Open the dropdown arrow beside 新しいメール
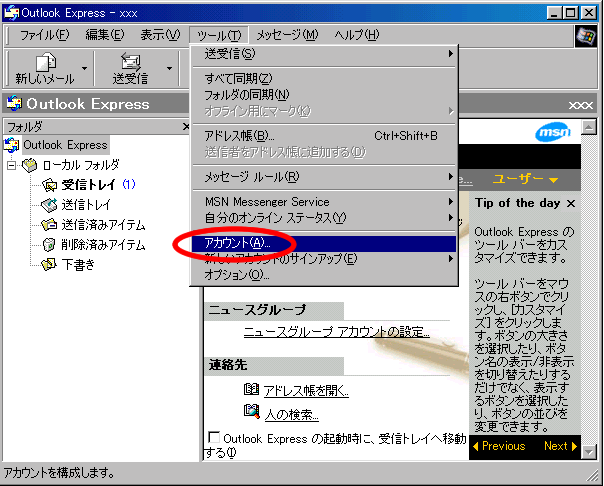This screenshot has width=604, height=486. tap(84, 69)
